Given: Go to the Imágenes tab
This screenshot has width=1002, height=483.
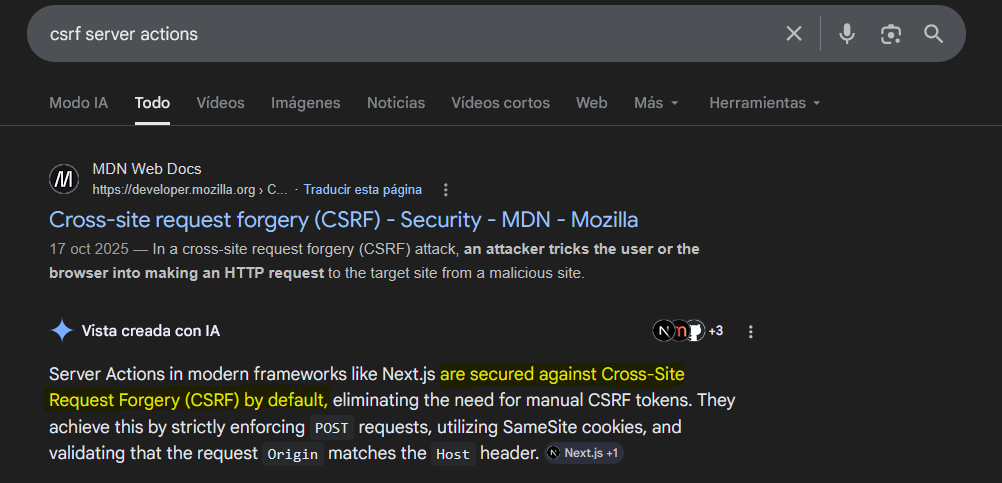Looking at the screenshot, I should click(x=305, y=103).
